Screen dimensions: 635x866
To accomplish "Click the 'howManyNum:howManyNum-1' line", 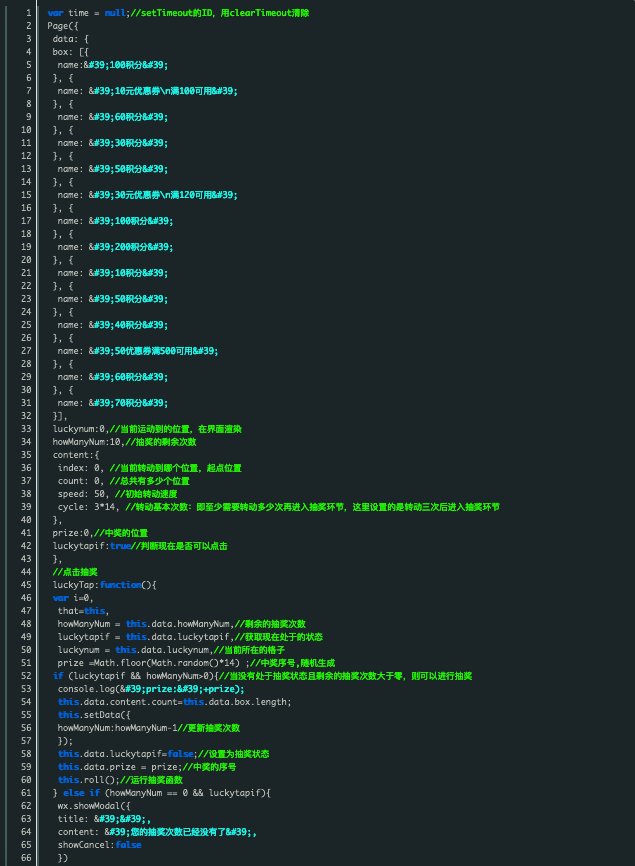I will (149, 727).
